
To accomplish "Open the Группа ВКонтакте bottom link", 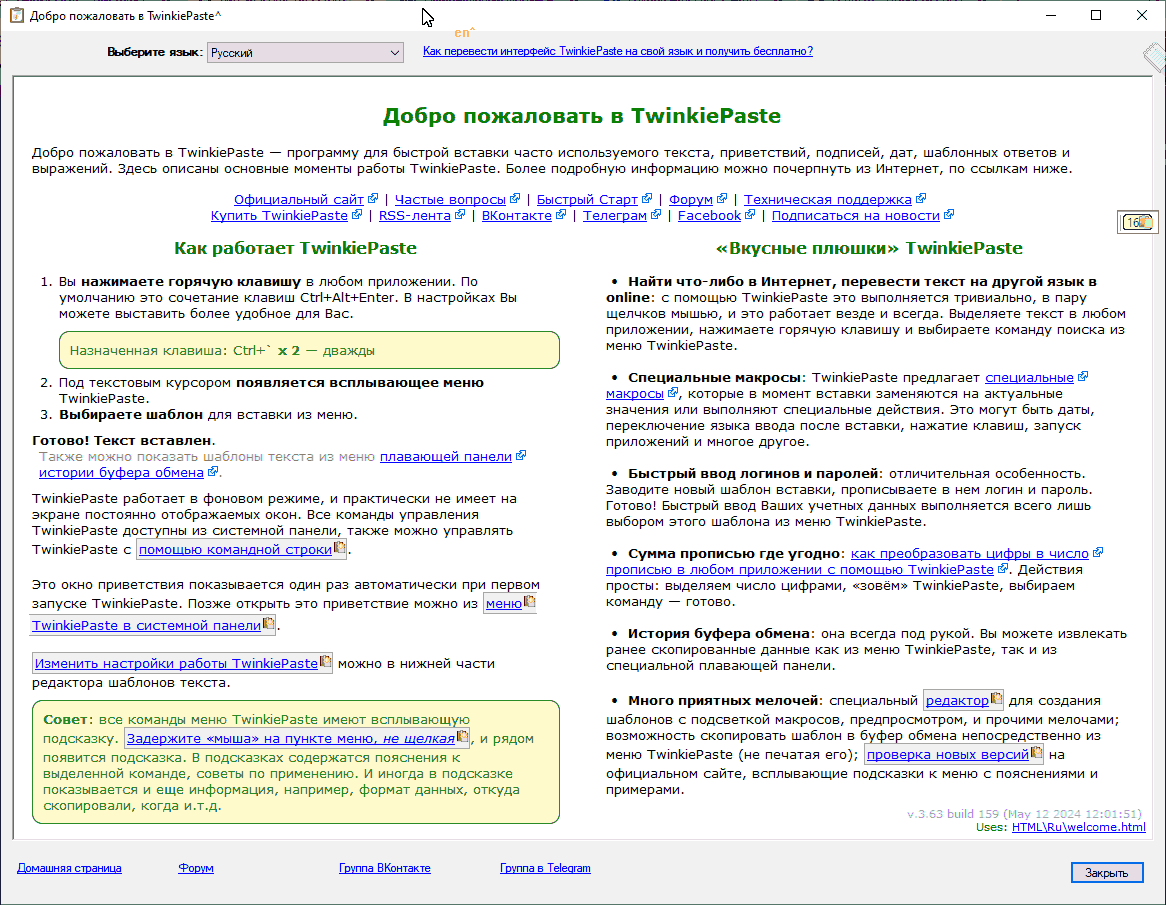I will tap(384, 868).
